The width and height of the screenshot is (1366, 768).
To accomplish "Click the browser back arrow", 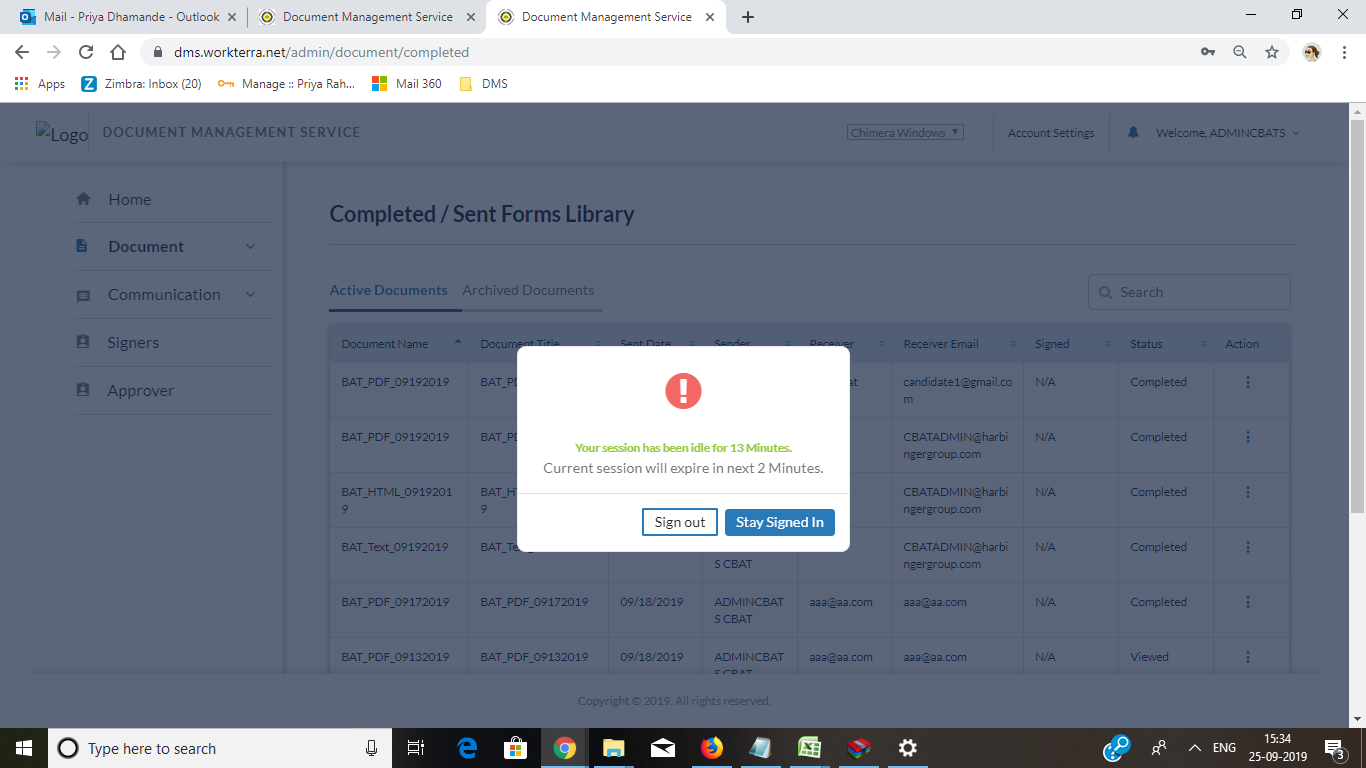I will pos(22,52).
